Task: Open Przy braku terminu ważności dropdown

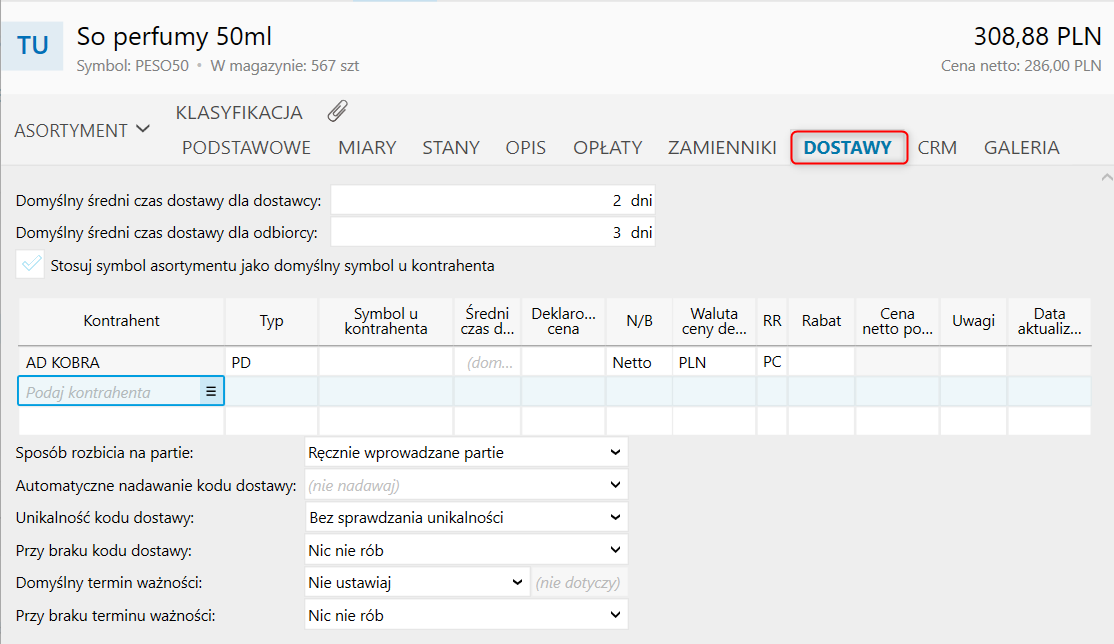Action: point(466,615)
